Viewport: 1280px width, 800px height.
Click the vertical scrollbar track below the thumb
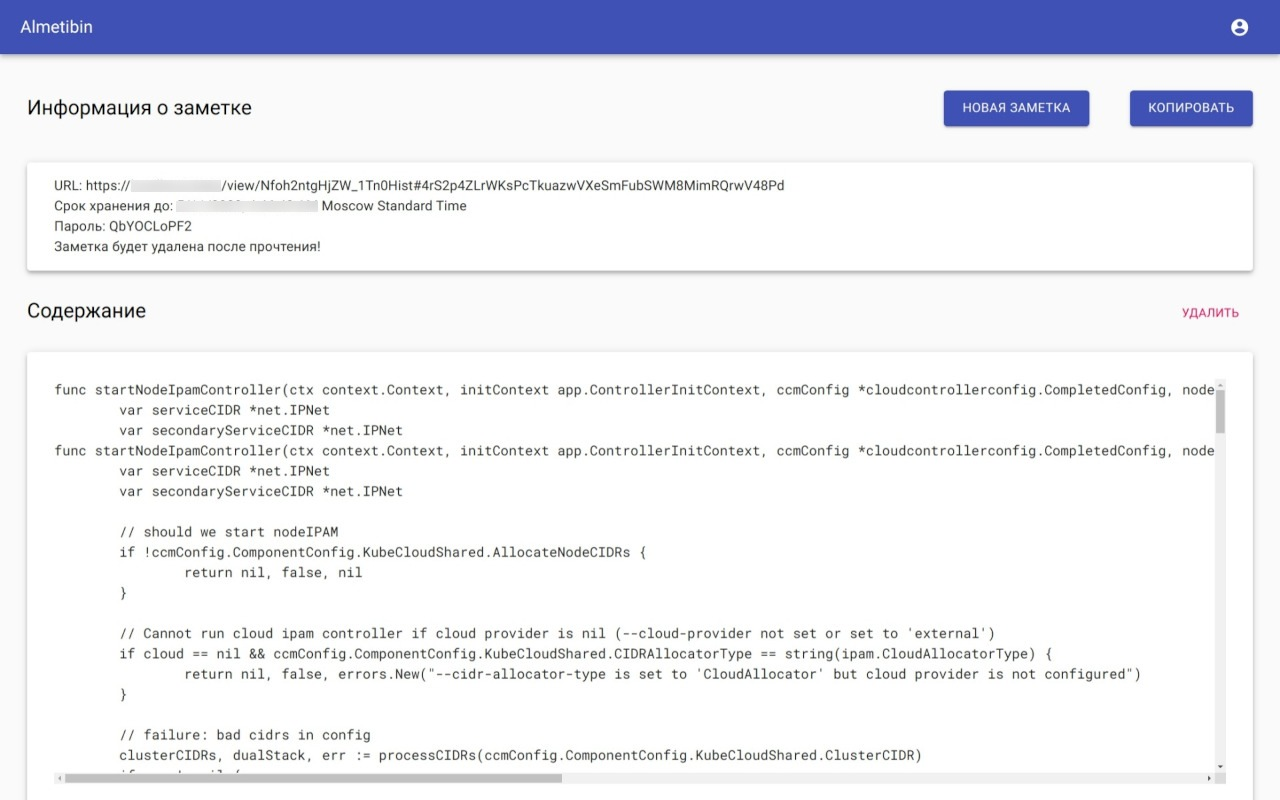point(1220,600)
